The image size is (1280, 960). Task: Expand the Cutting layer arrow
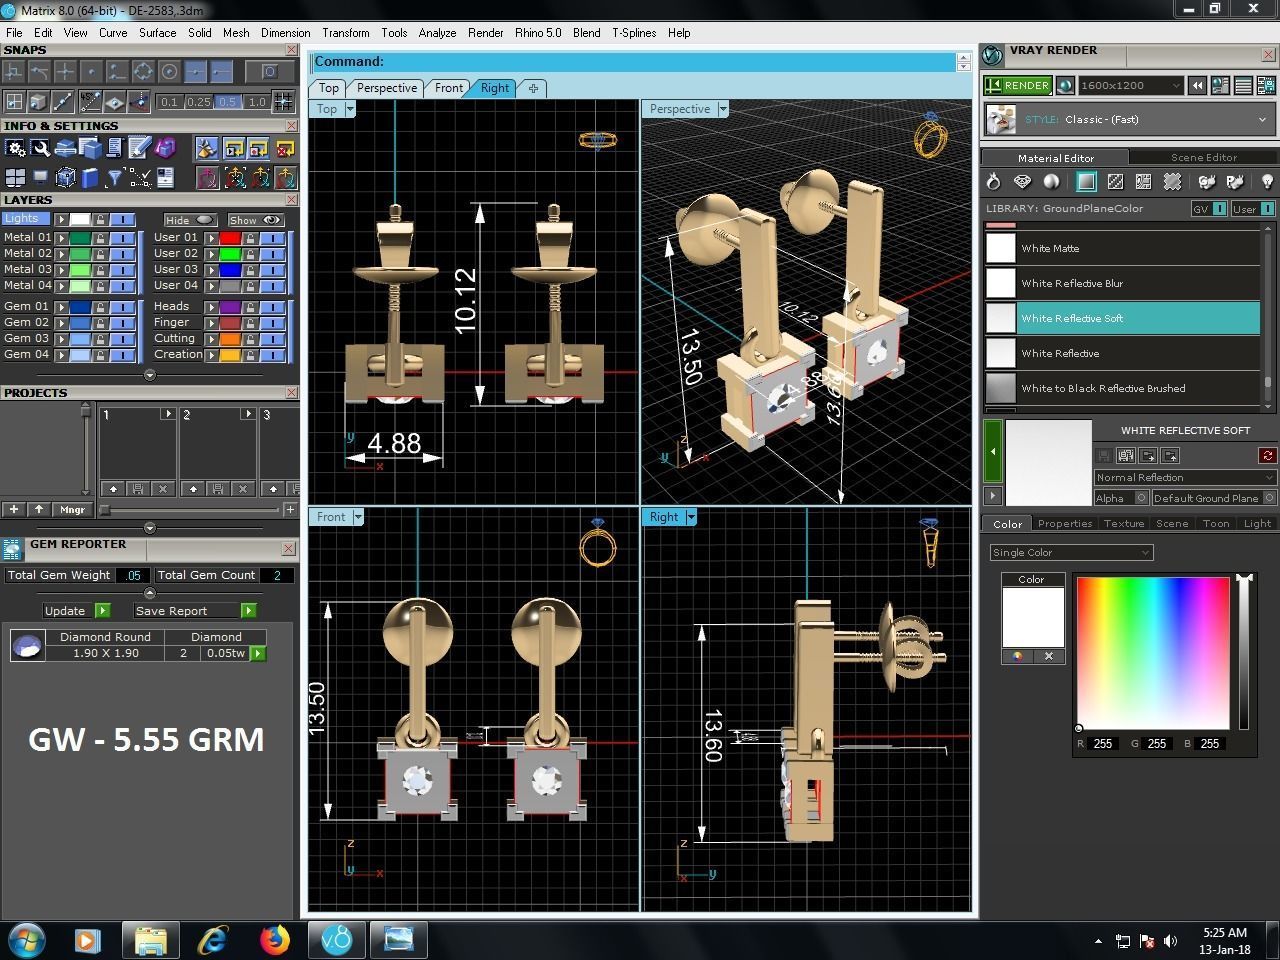point(211,339)
